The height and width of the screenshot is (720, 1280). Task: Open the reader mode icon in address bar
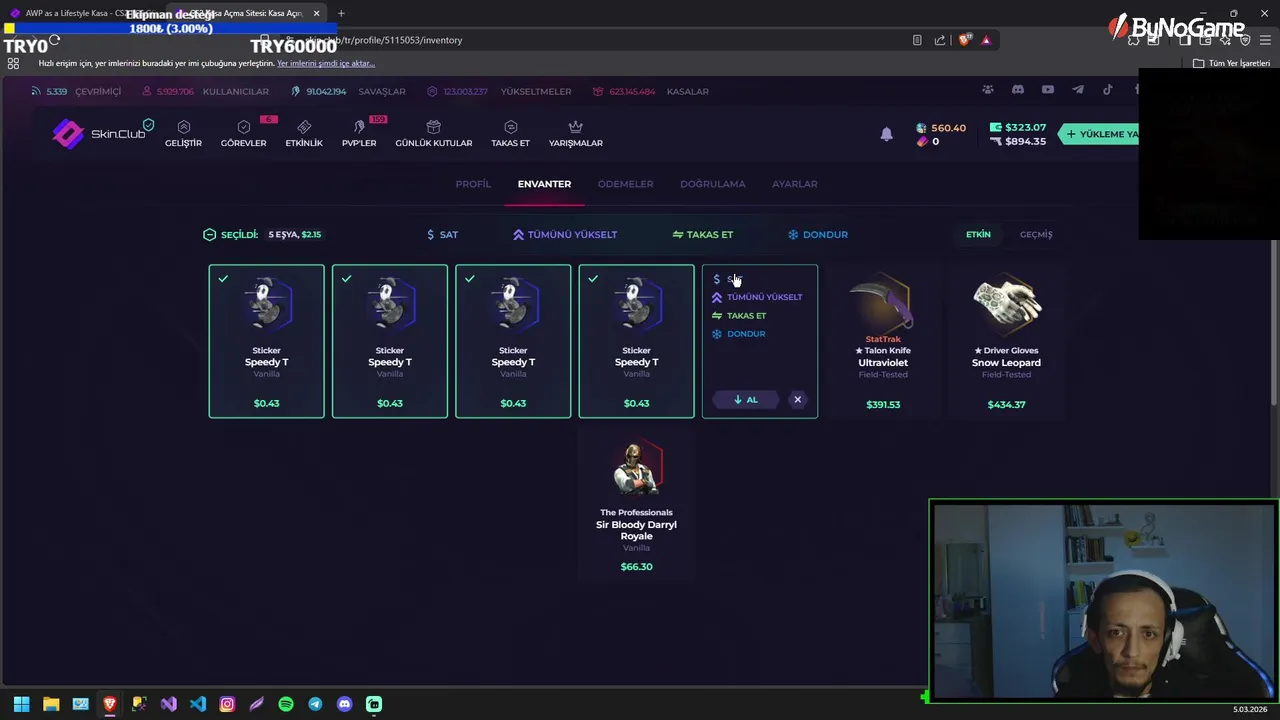tap(917, 40)
